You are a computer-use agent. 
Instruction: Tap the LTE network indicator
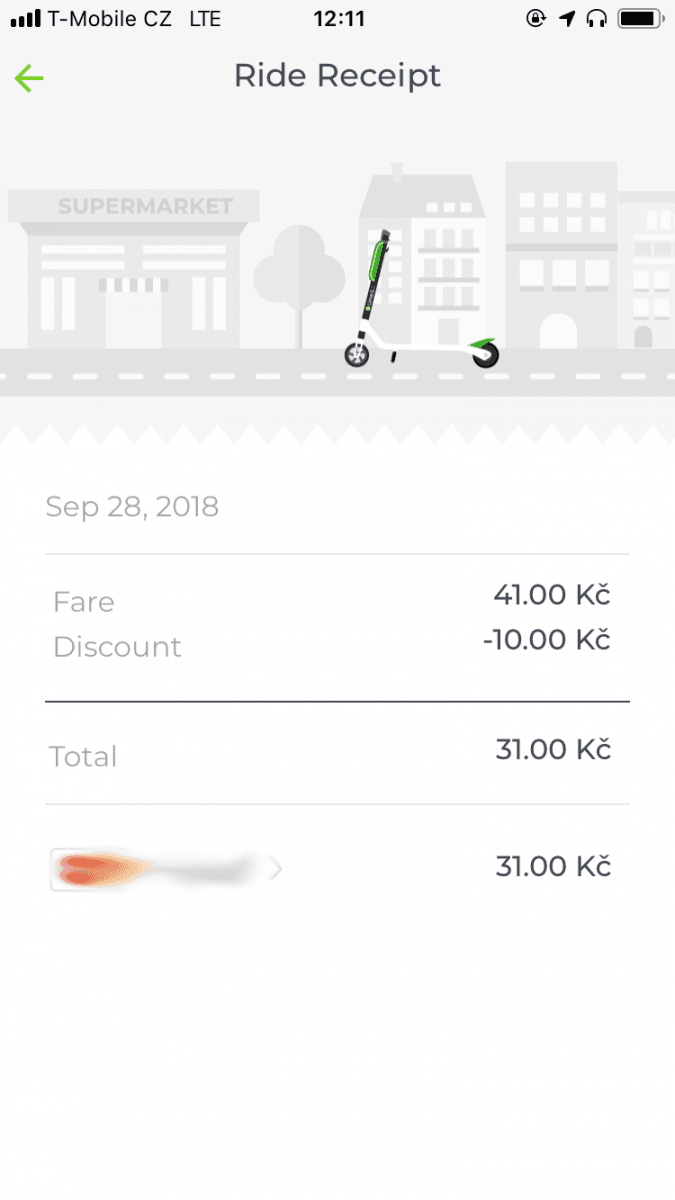click(x=207, y=16)
